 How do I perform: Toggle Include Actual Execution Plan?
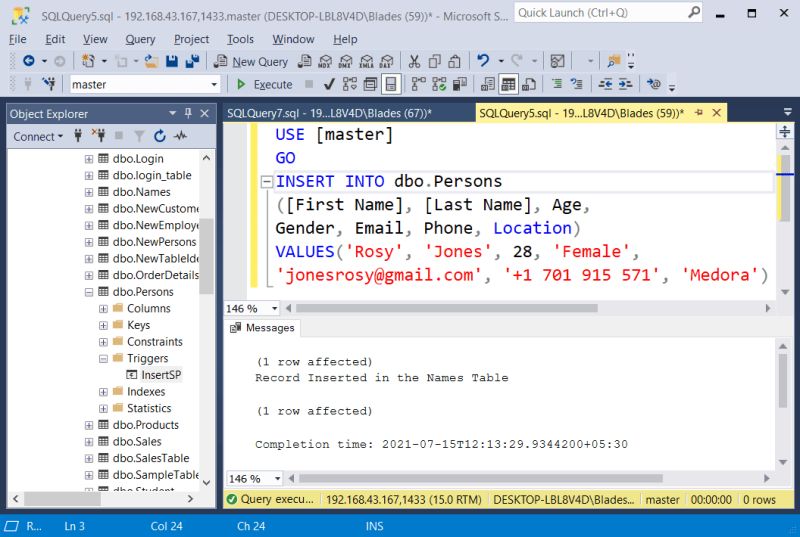(x=418, y=84)
